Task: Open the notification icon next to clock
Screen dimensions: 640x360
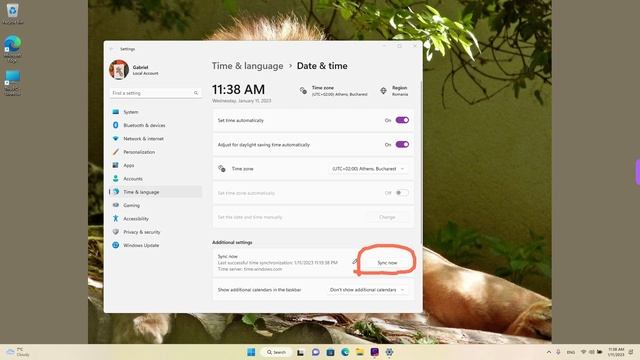Action: 631,352
